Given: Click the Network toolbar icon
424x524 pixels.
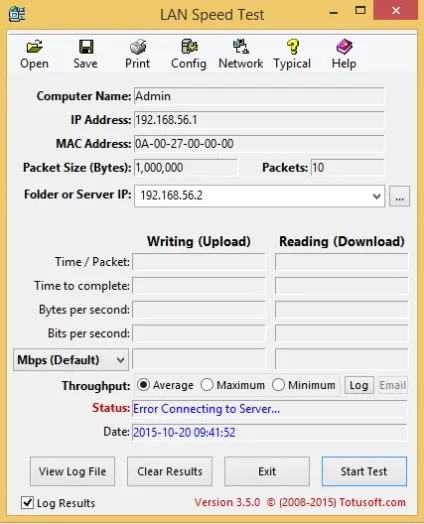Looking at the screenshot, I should pos(241,47).
